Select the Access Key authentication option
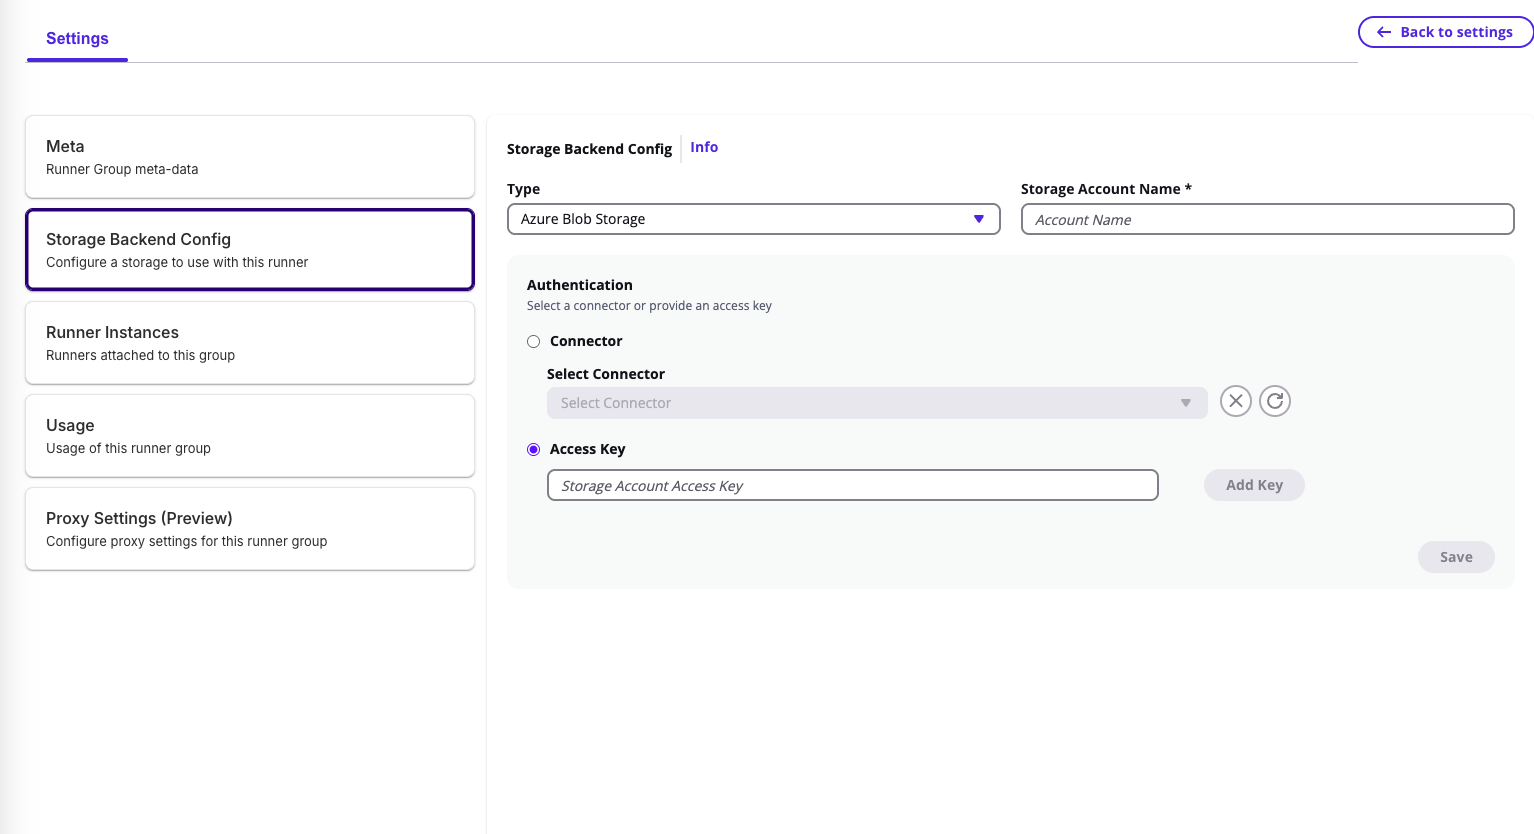The image size is (1534, 834). (x=533, y=449)
